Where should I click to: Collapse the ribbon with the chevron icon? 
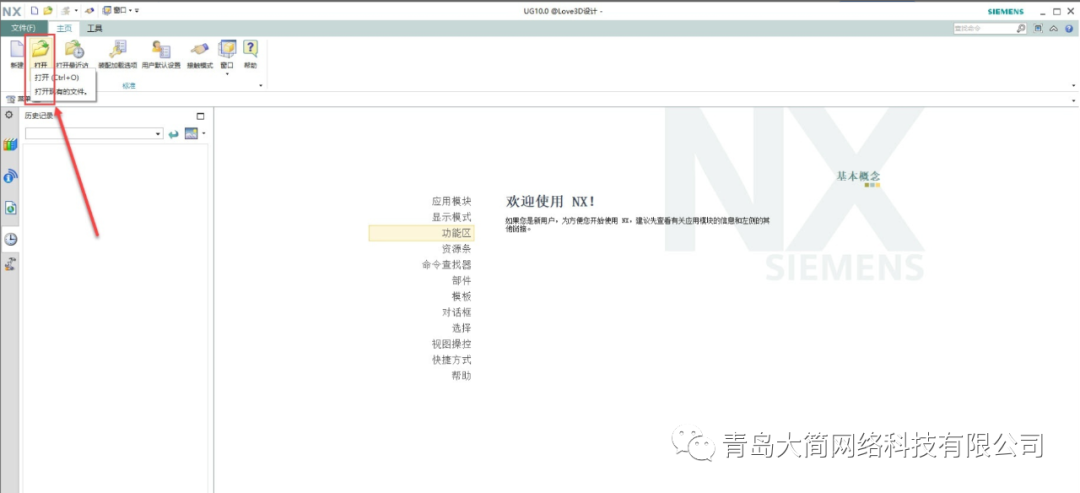(1054, 28)
